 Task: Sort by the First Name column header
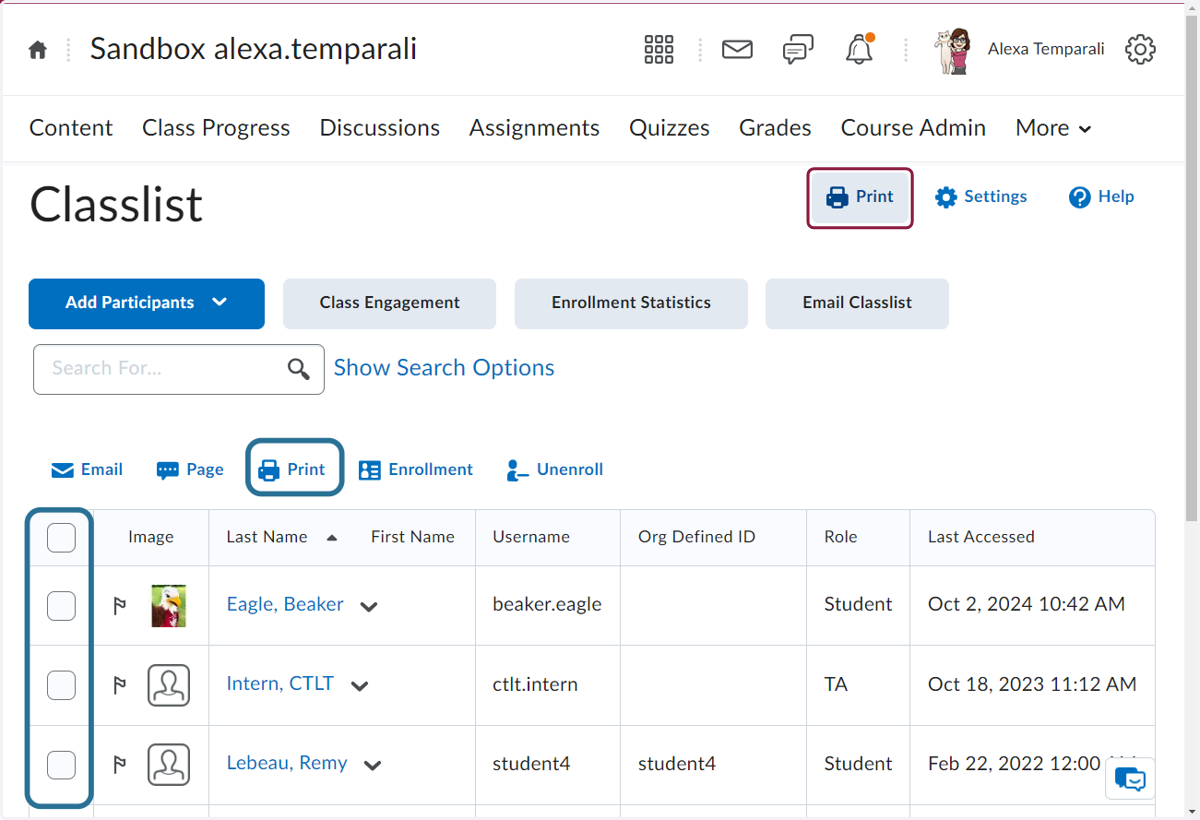pos(413,537)
